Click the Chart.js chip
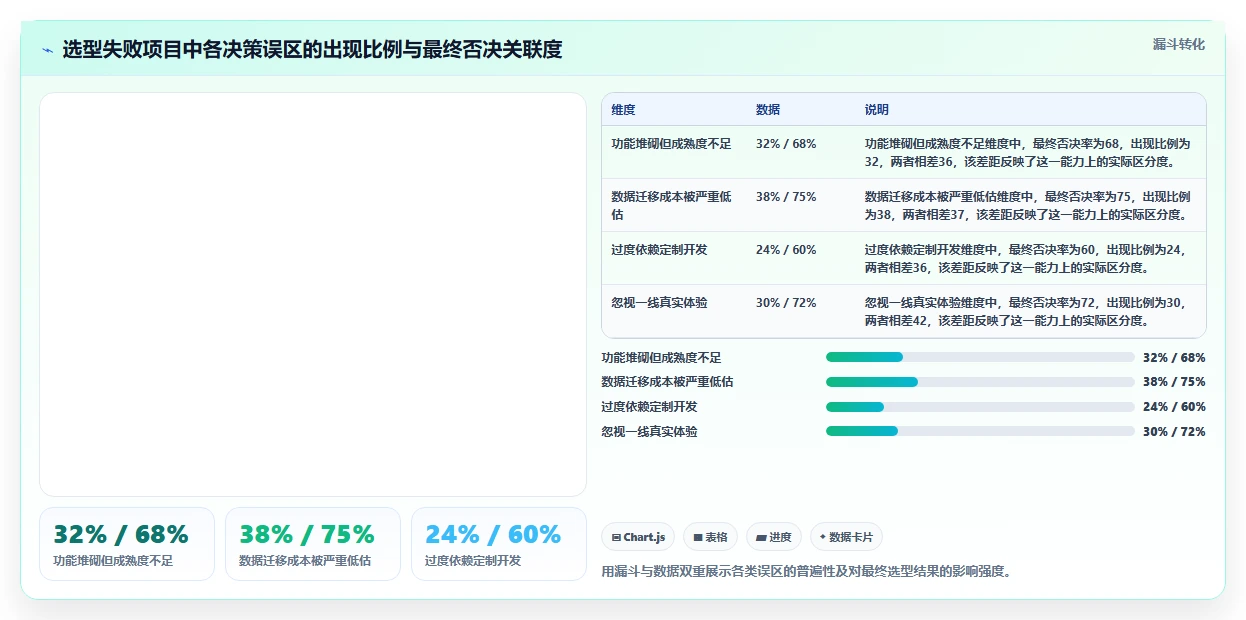The height and width of the screenshot is (620, 1246). point(638,537)
